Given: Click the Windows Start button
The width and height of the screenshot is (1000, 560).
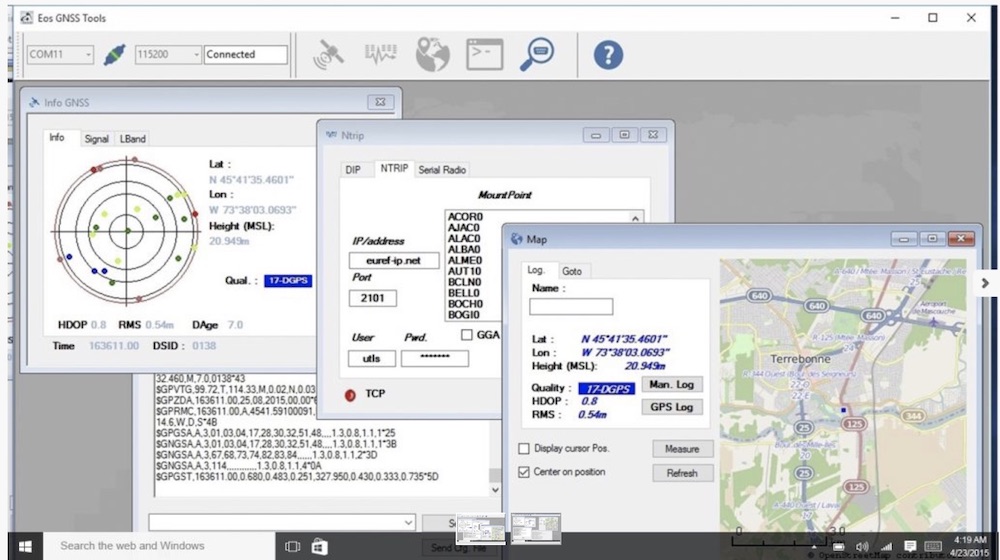Looking at the screenshot, I should 25,547.
